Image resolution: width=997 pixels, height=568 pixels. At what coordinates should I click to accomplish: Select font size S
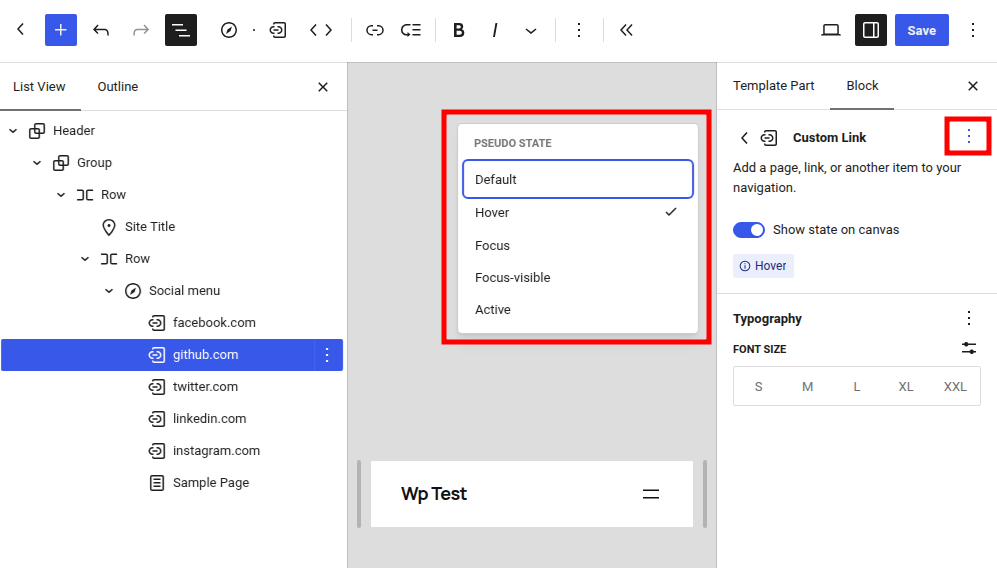pos(759,387)
